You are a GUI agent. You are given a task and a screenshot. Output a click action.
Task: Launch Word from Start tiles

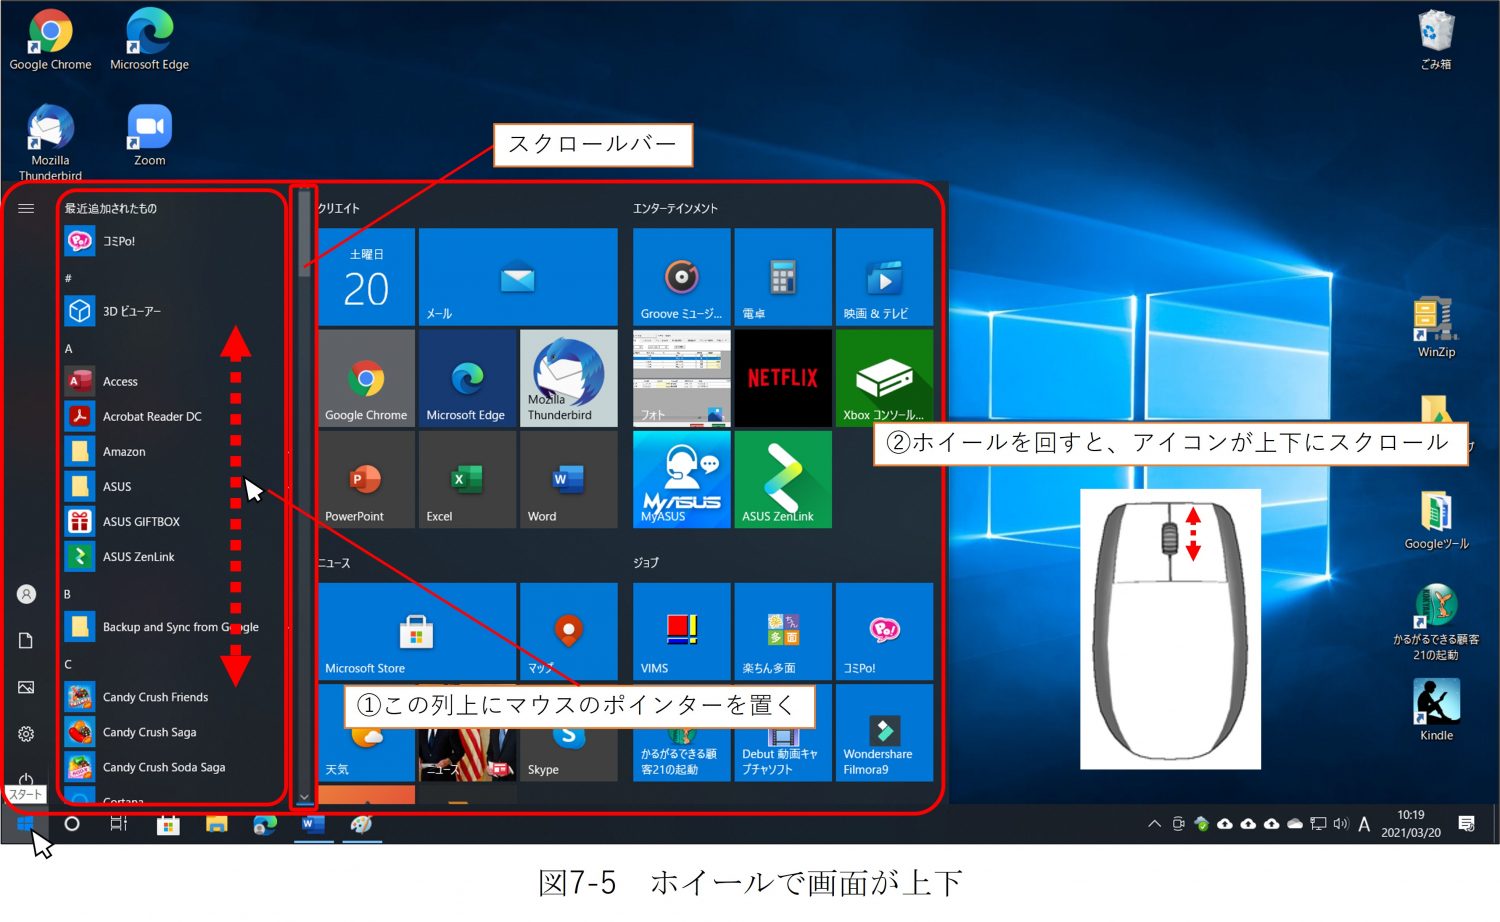point(568,479)
